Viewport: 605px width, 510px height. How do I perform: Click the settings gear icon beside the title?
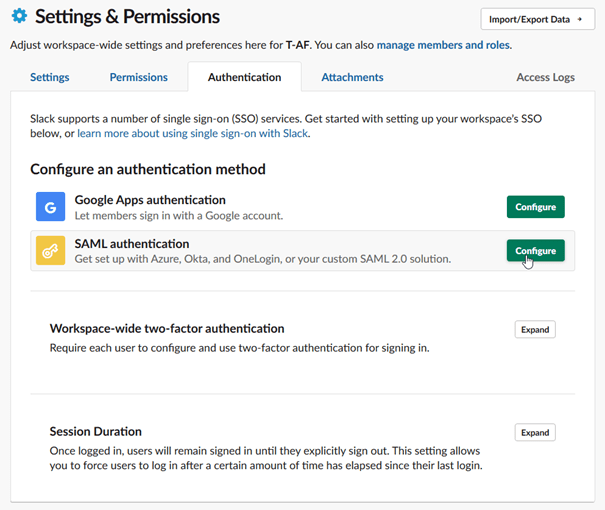(x=18, y=17)
